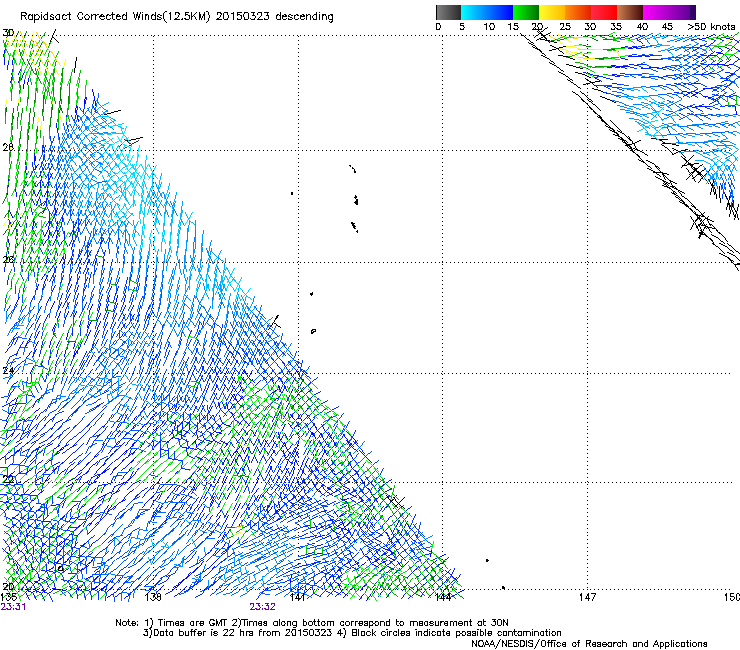Click the '35' legend scale label
This screenshot has height=650, width=740.
tap(616, 27)
